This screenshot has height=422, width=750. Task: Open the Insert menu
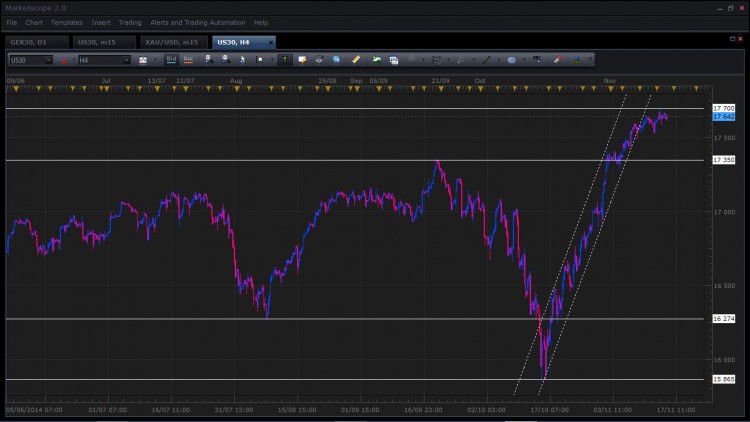(x=101, y=22)
